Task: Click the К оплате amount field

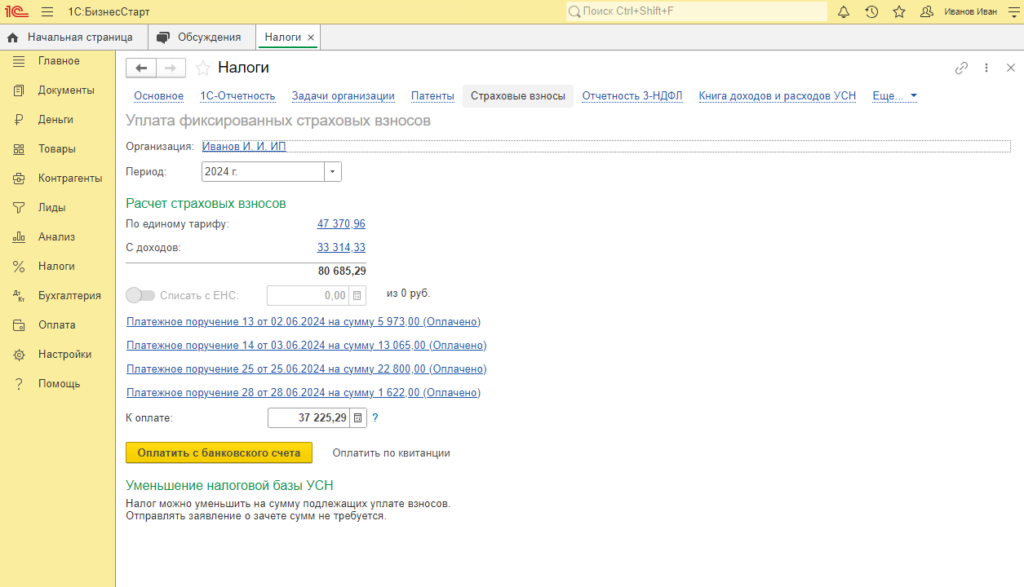Action: click(309, 418)
